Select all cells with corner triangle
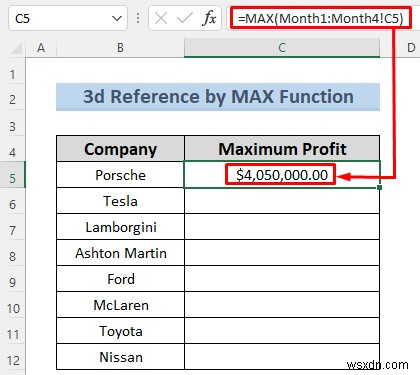The image size is (420, 375). 16,49
